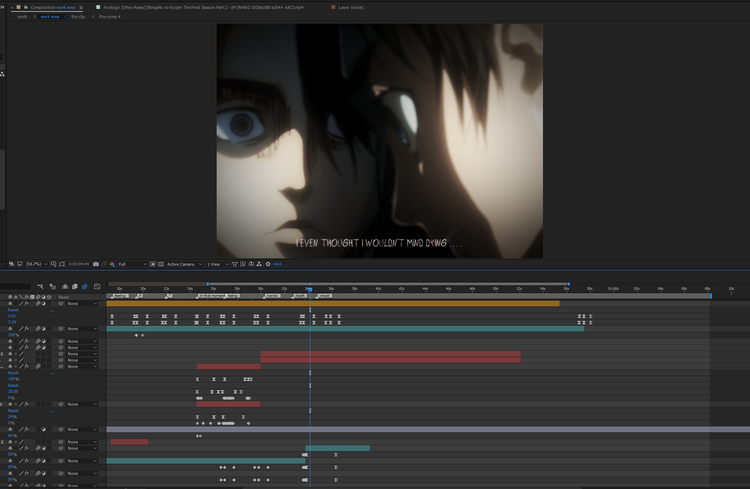Screen dimensions: 750x489
Task: Click the composition mini-flowchart icon
Action: click(40, 287)
